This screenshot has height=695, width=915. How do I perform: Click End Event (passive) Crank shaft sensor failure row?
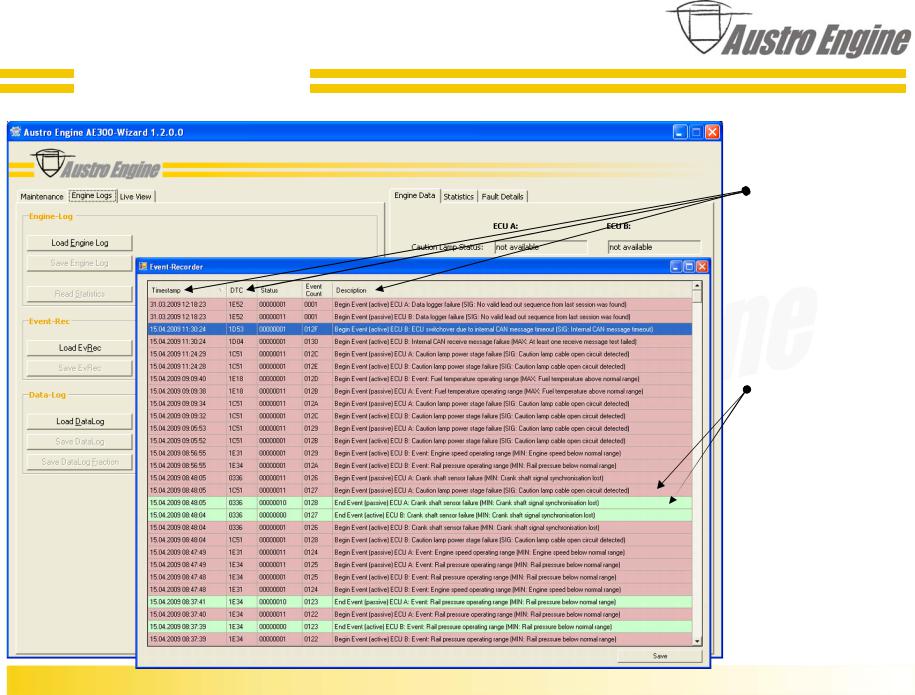tap(420, 502)
